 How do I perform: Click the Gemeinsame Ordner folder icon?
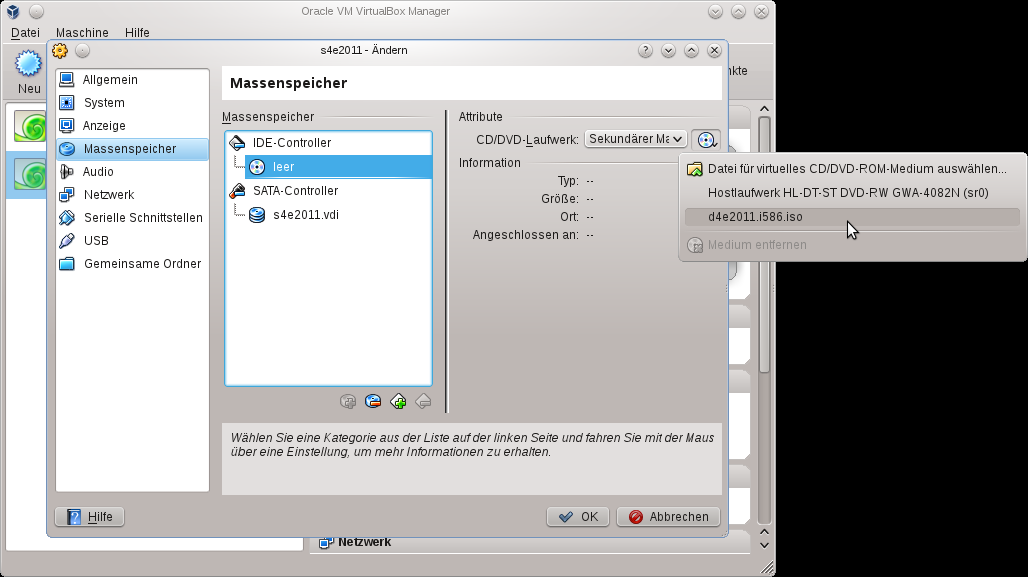coord(67,264)
